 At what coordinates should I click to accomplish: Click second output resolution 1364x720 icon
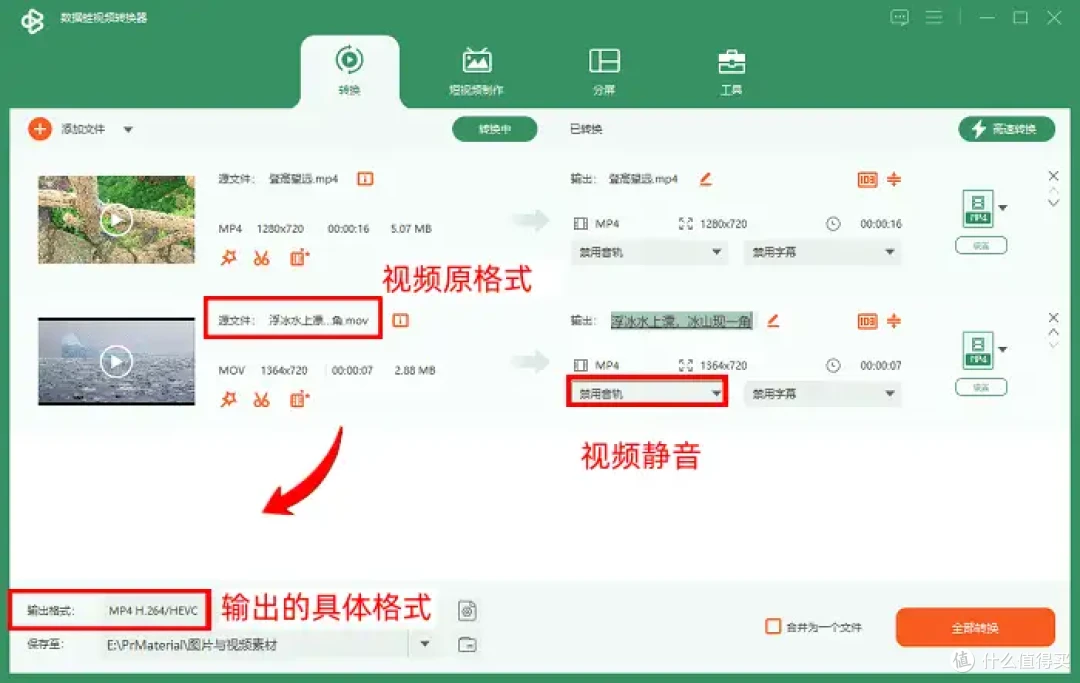[685, 365]
